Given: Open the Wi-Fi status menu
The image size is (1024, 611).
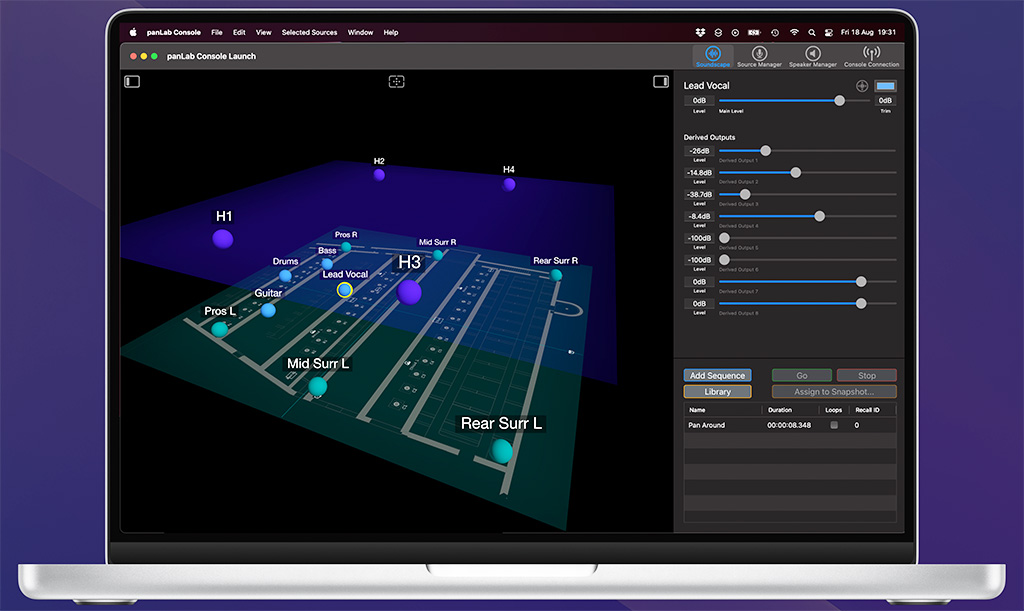Looking at the screenshot, I should click(794, 32).
